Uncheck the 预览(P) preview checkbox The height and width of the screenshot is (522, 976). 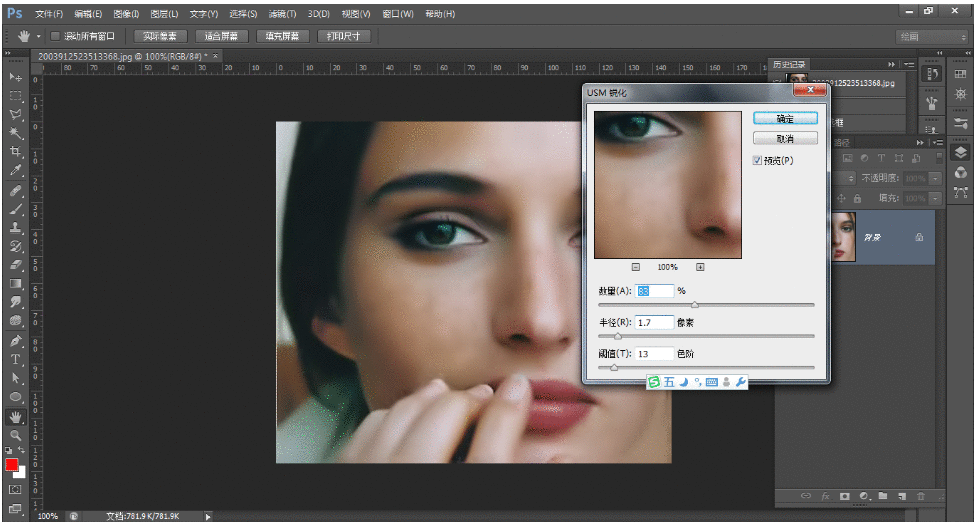(x=758, y=160)
